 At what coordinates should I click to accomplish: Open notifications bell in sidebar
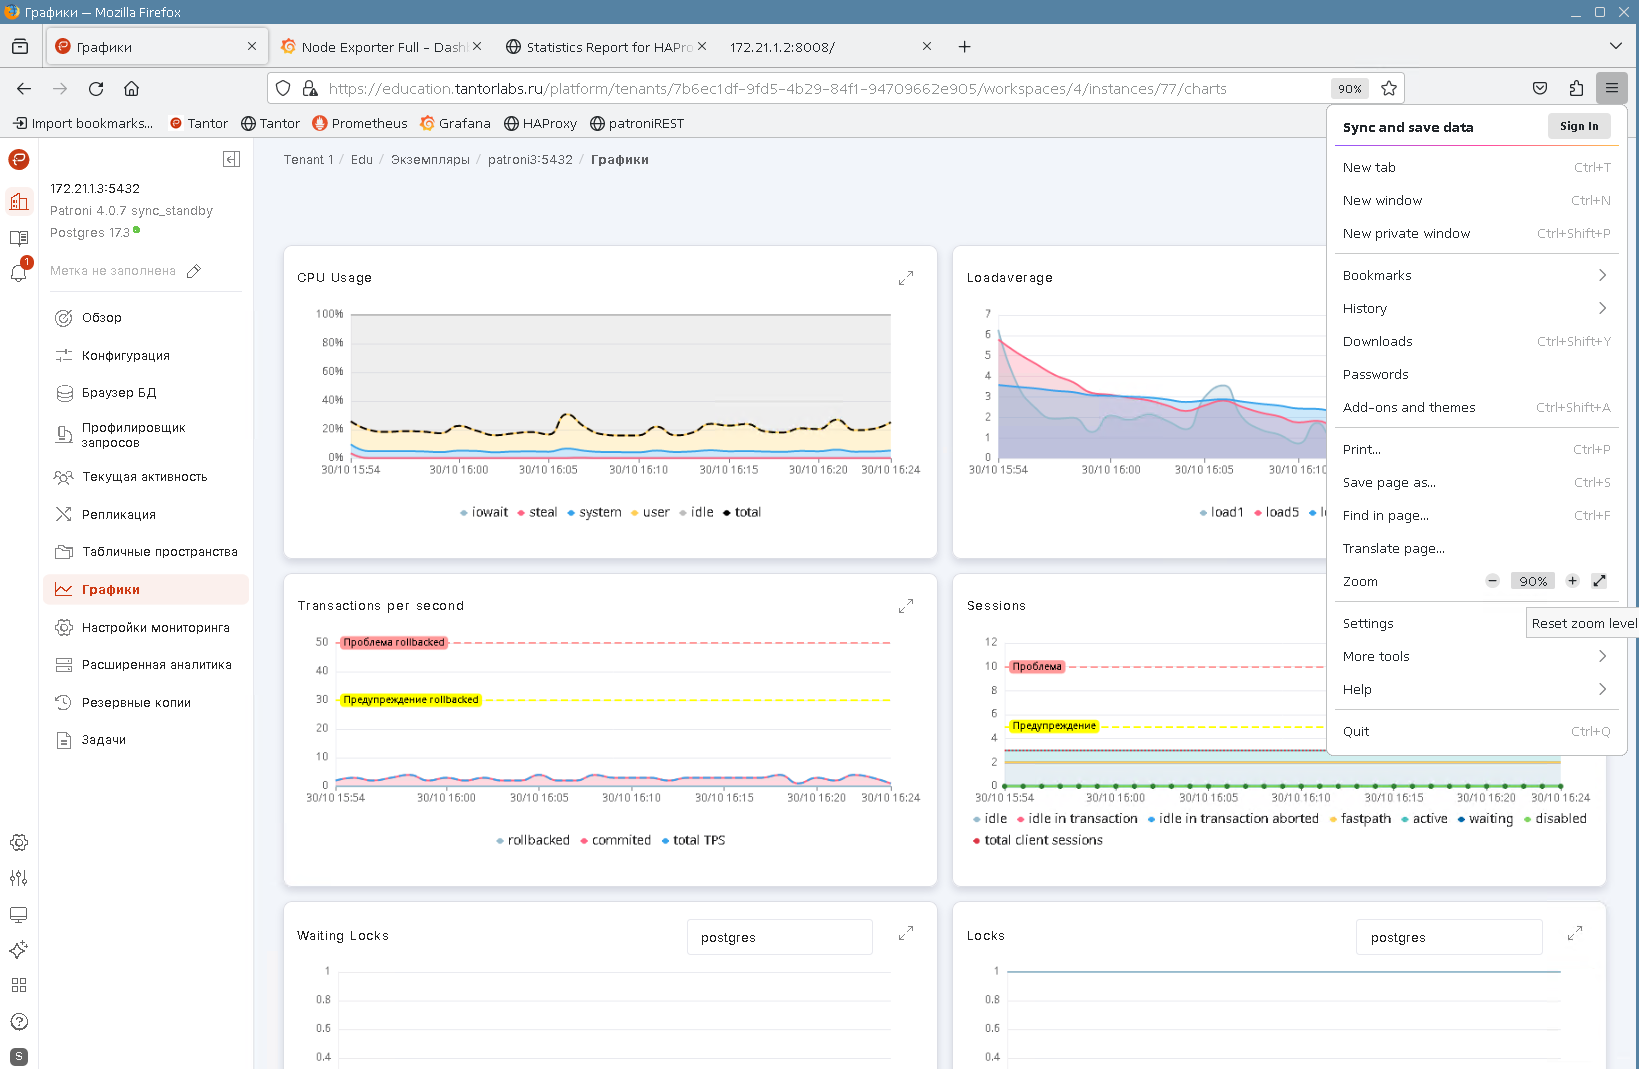click(18, 273)
